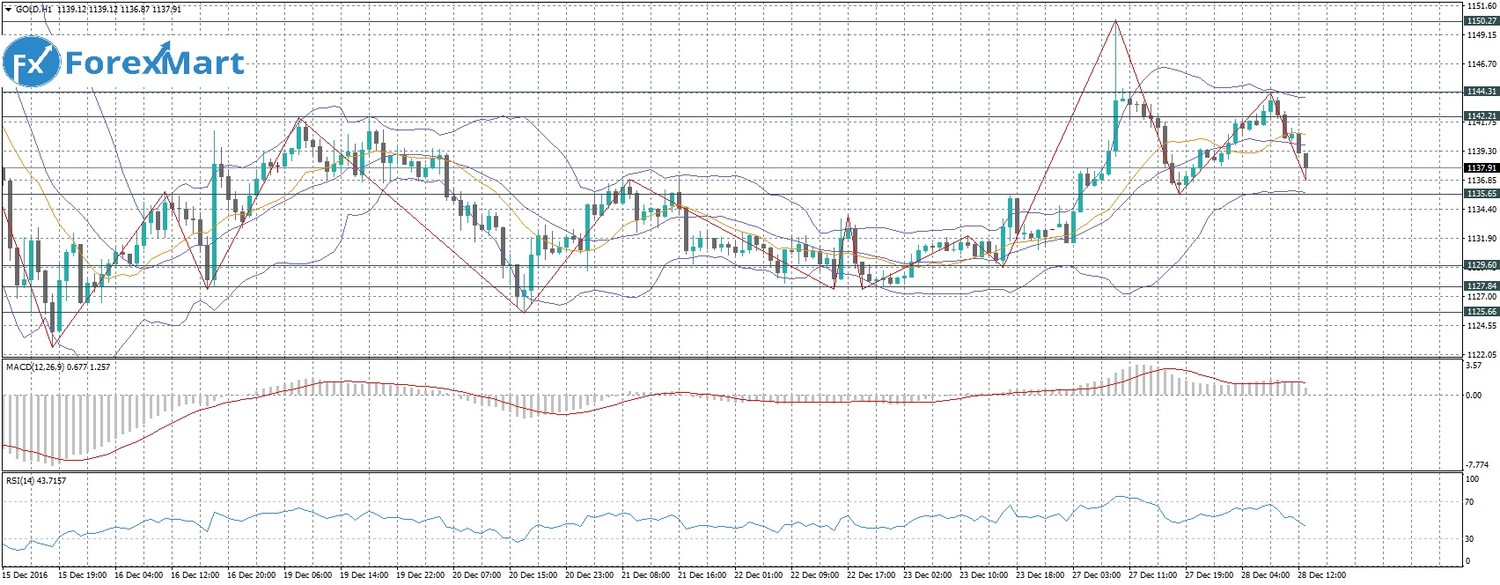Select the 1144.31 resistance level label

pos(1480,91)
